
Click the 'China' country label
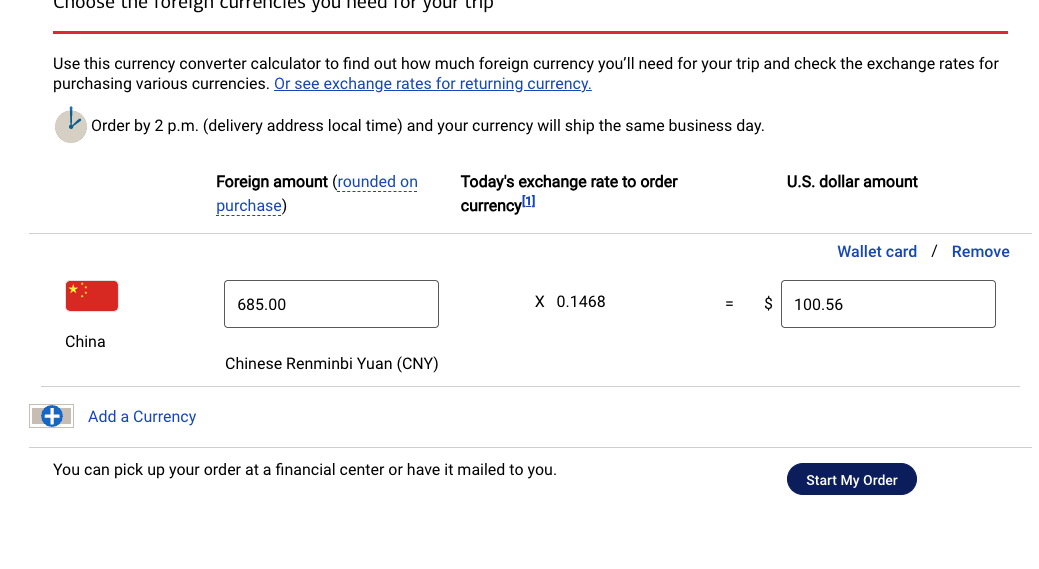pos(85,342)
